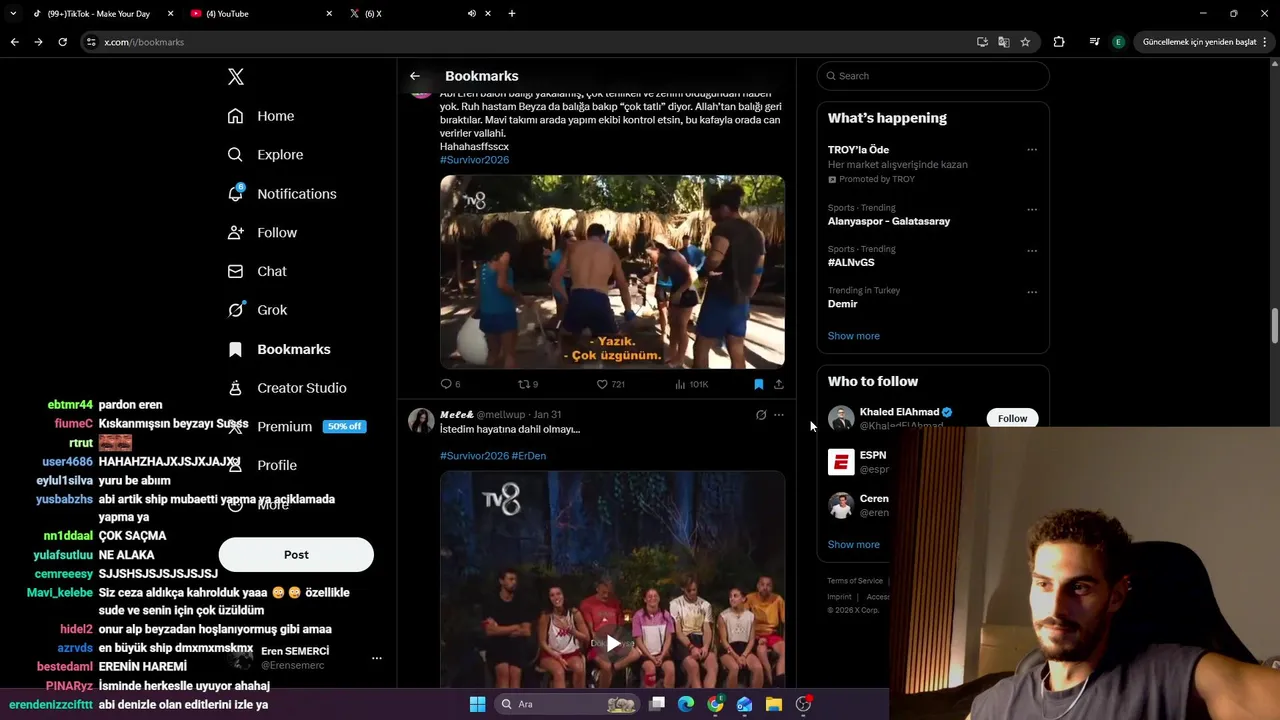Open the Chrome profile avatar E
Viewport: 1280px width, 720px height.
click(1118, 42)
